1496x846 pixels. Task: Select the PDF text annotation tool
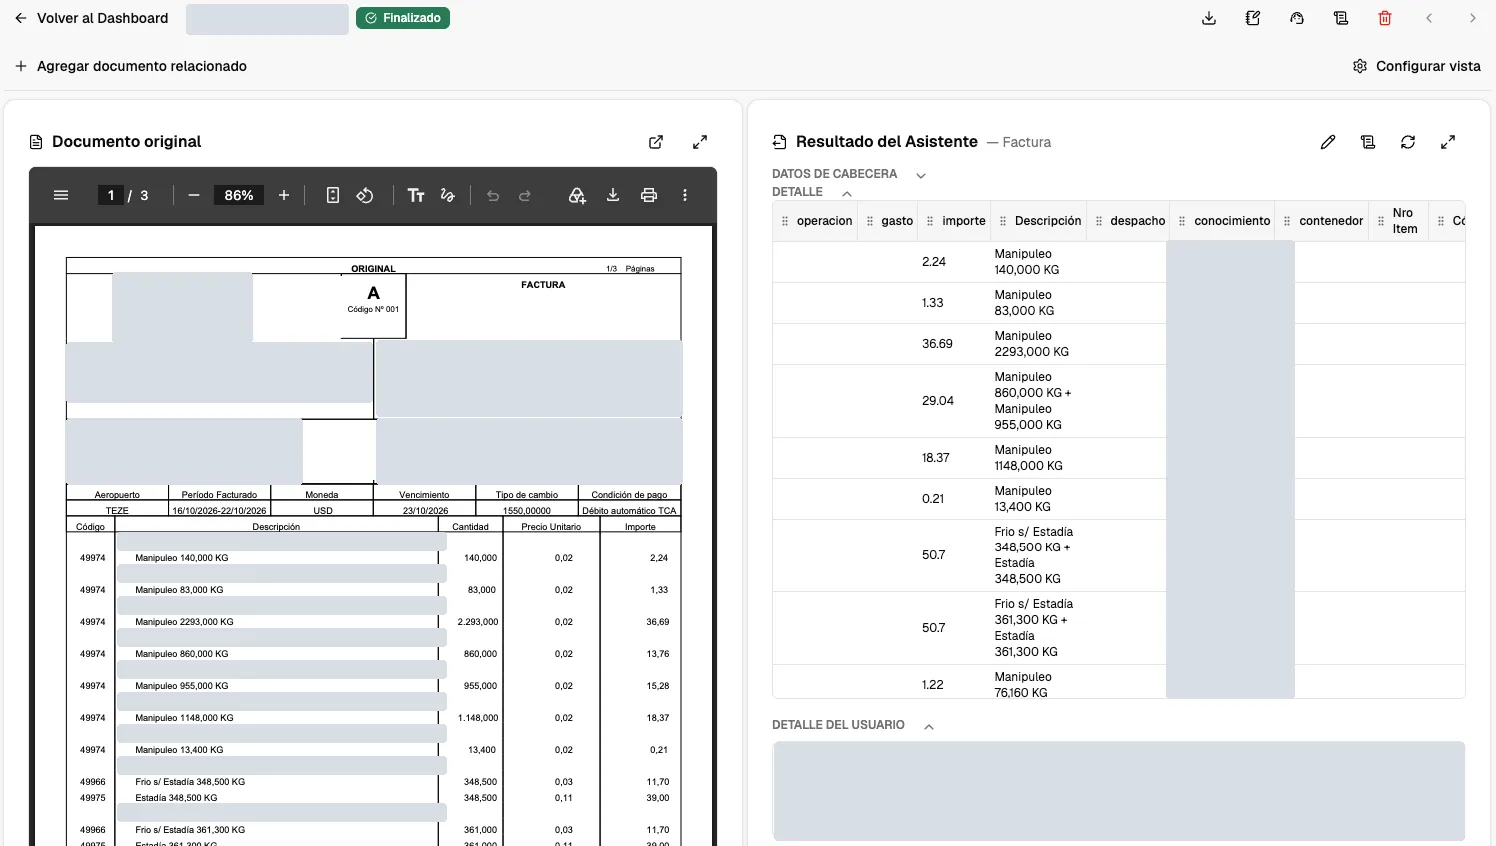tap(416, 195)
